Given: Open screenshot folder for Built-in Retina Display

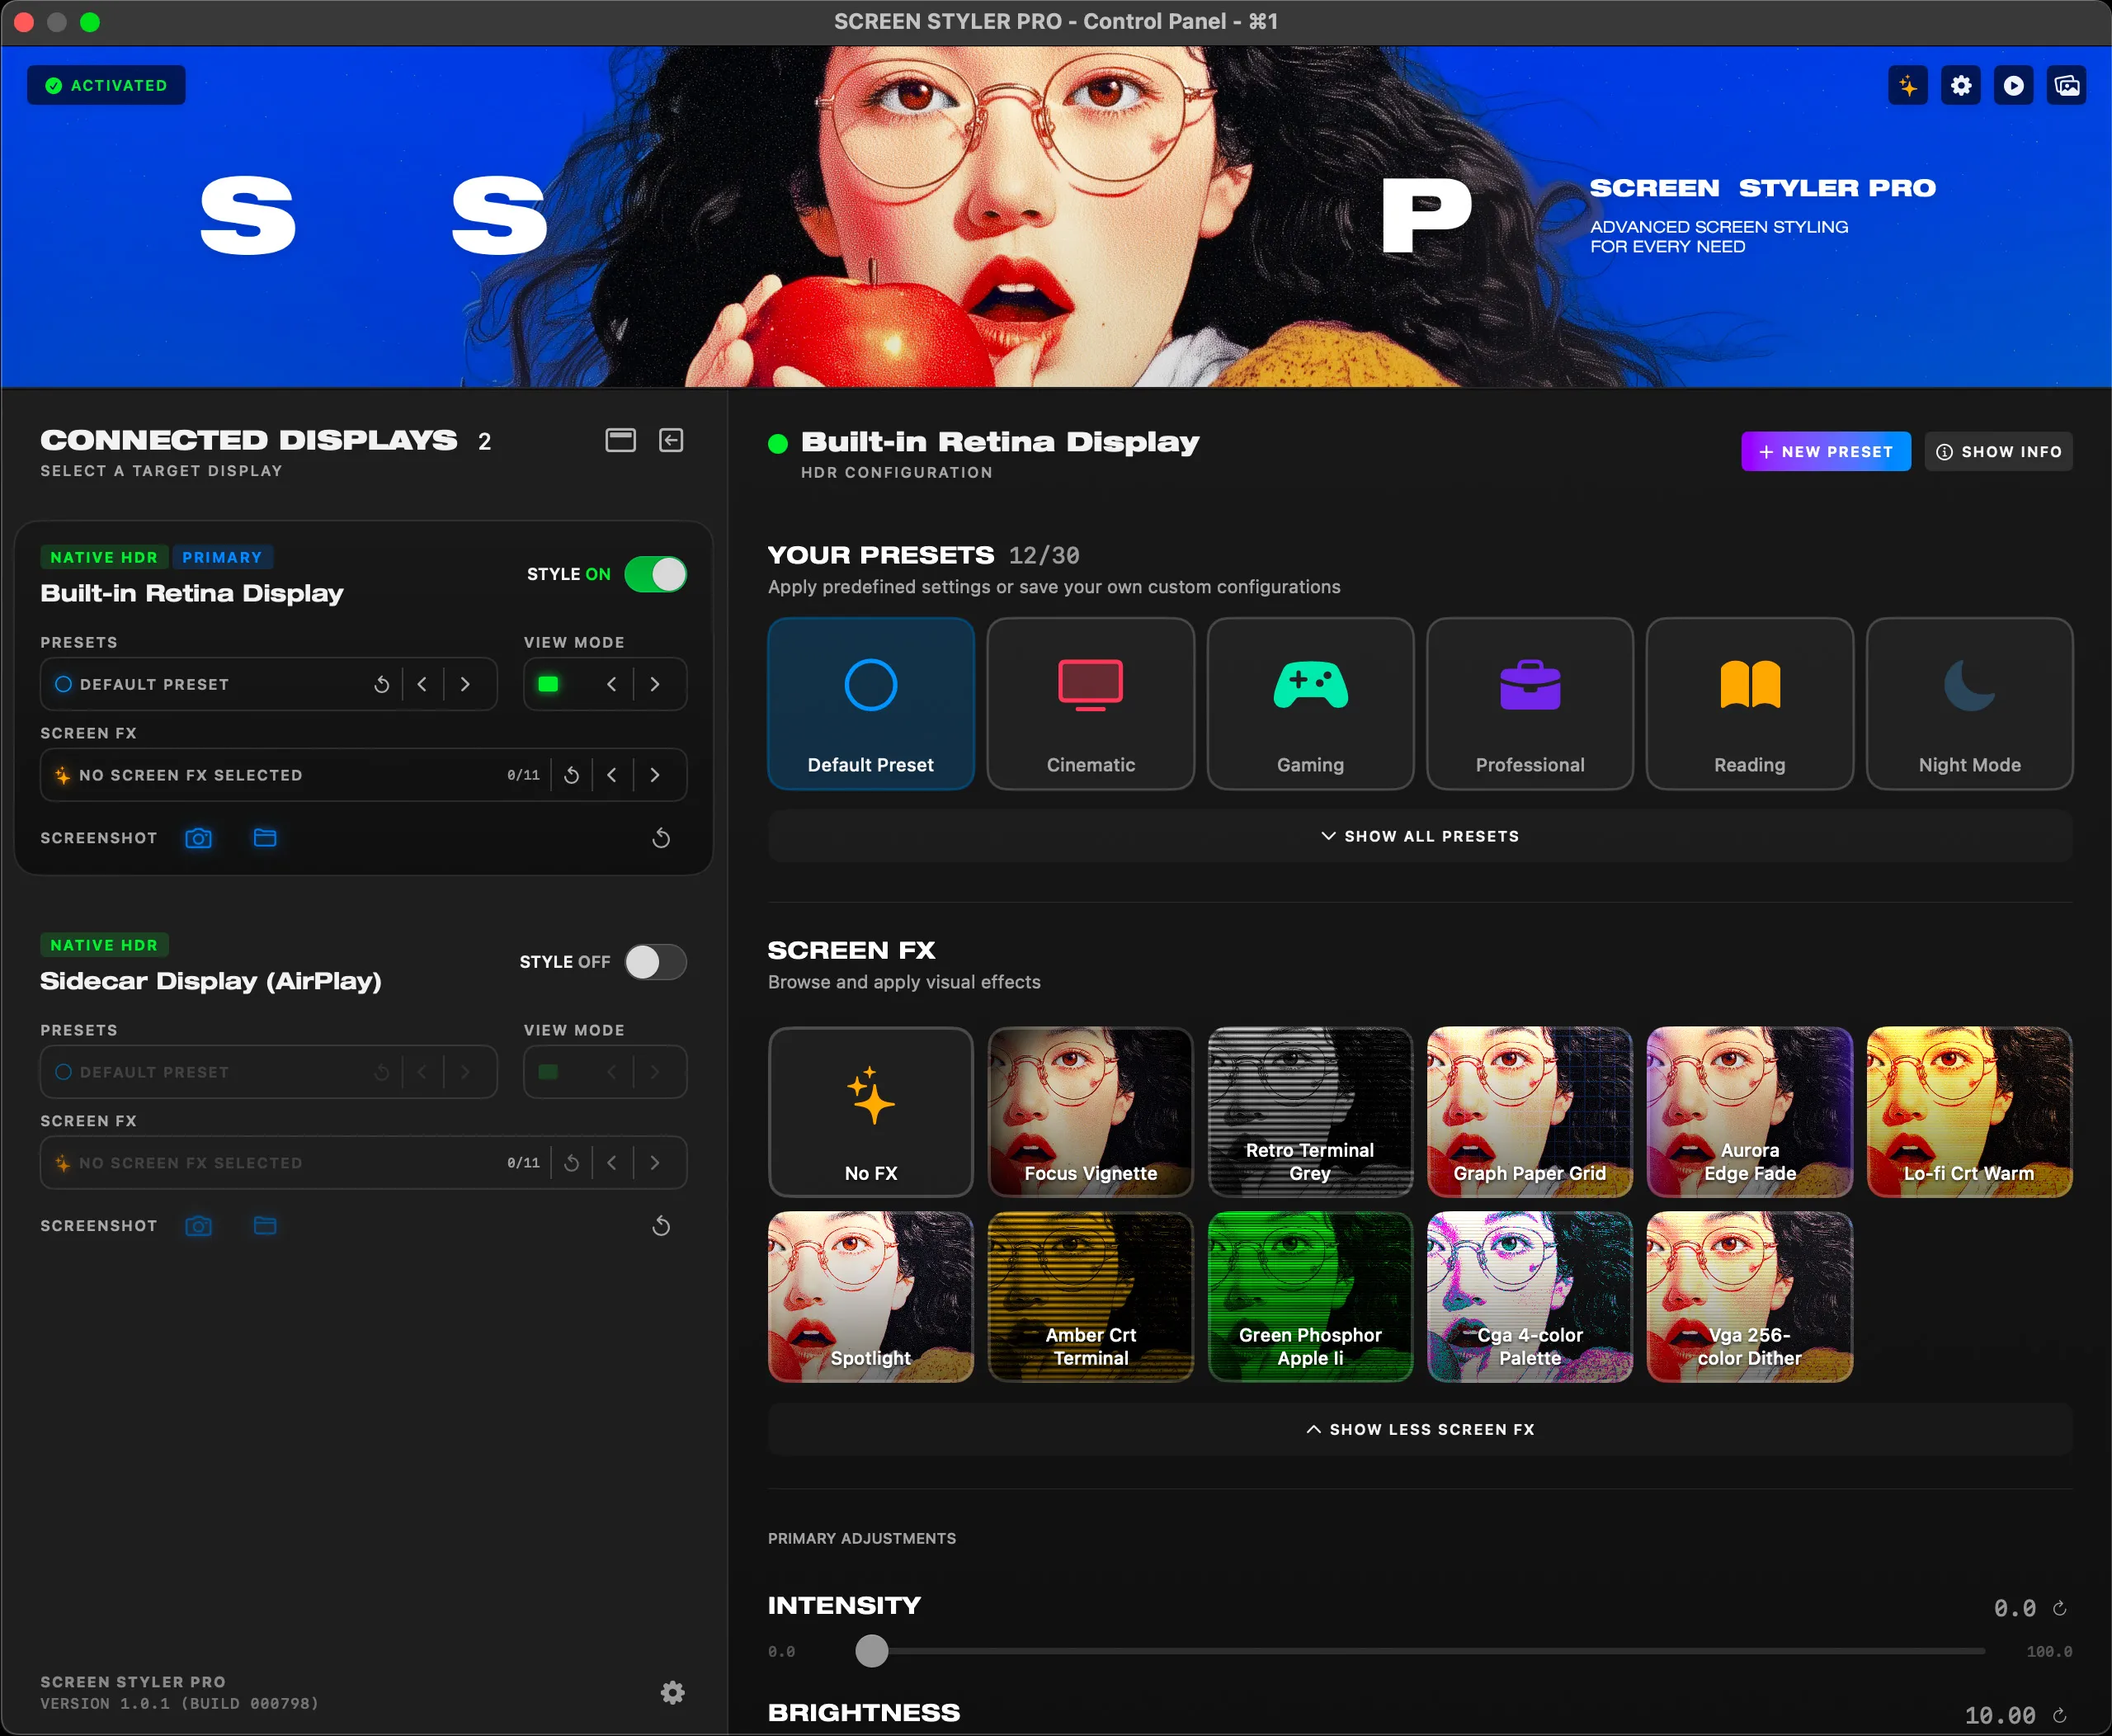Looking at the screenshot, I should tap(264, 838).
